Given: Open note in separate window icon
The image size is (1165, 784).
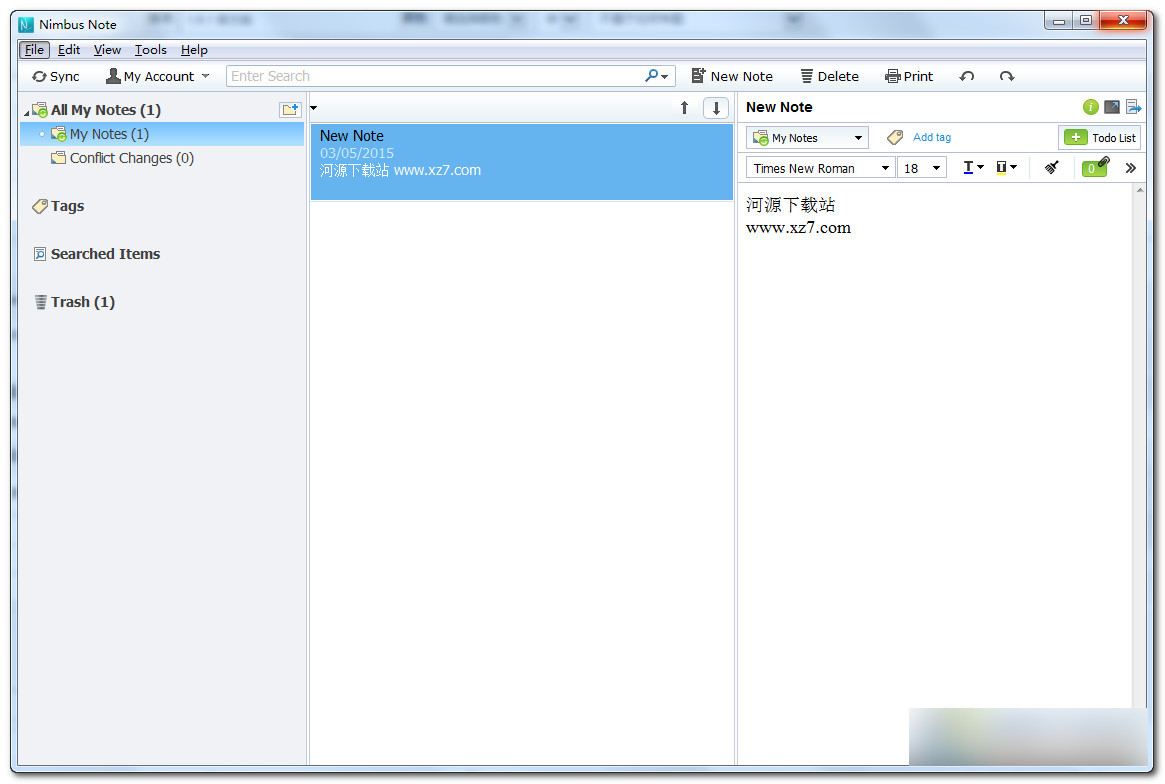Looking at the screenshot, I should (1112, 107).
